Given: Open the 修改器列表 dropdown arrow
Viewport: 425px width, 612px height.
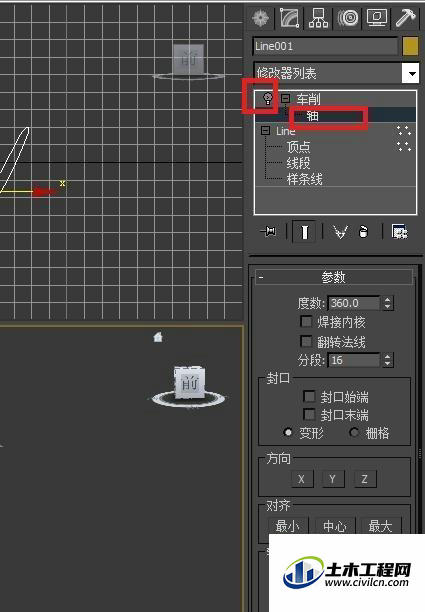Looking at the screenshot, I should pos(411,73).
